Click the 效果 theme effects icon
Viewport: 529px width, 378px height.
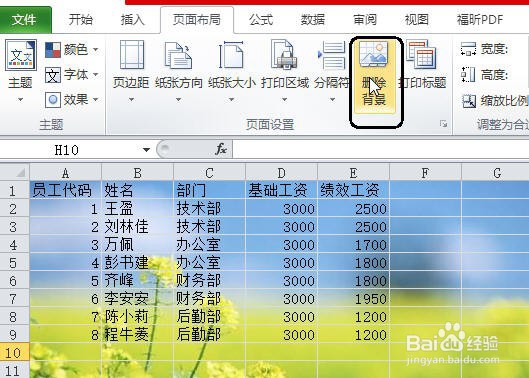tap(53, 100)
